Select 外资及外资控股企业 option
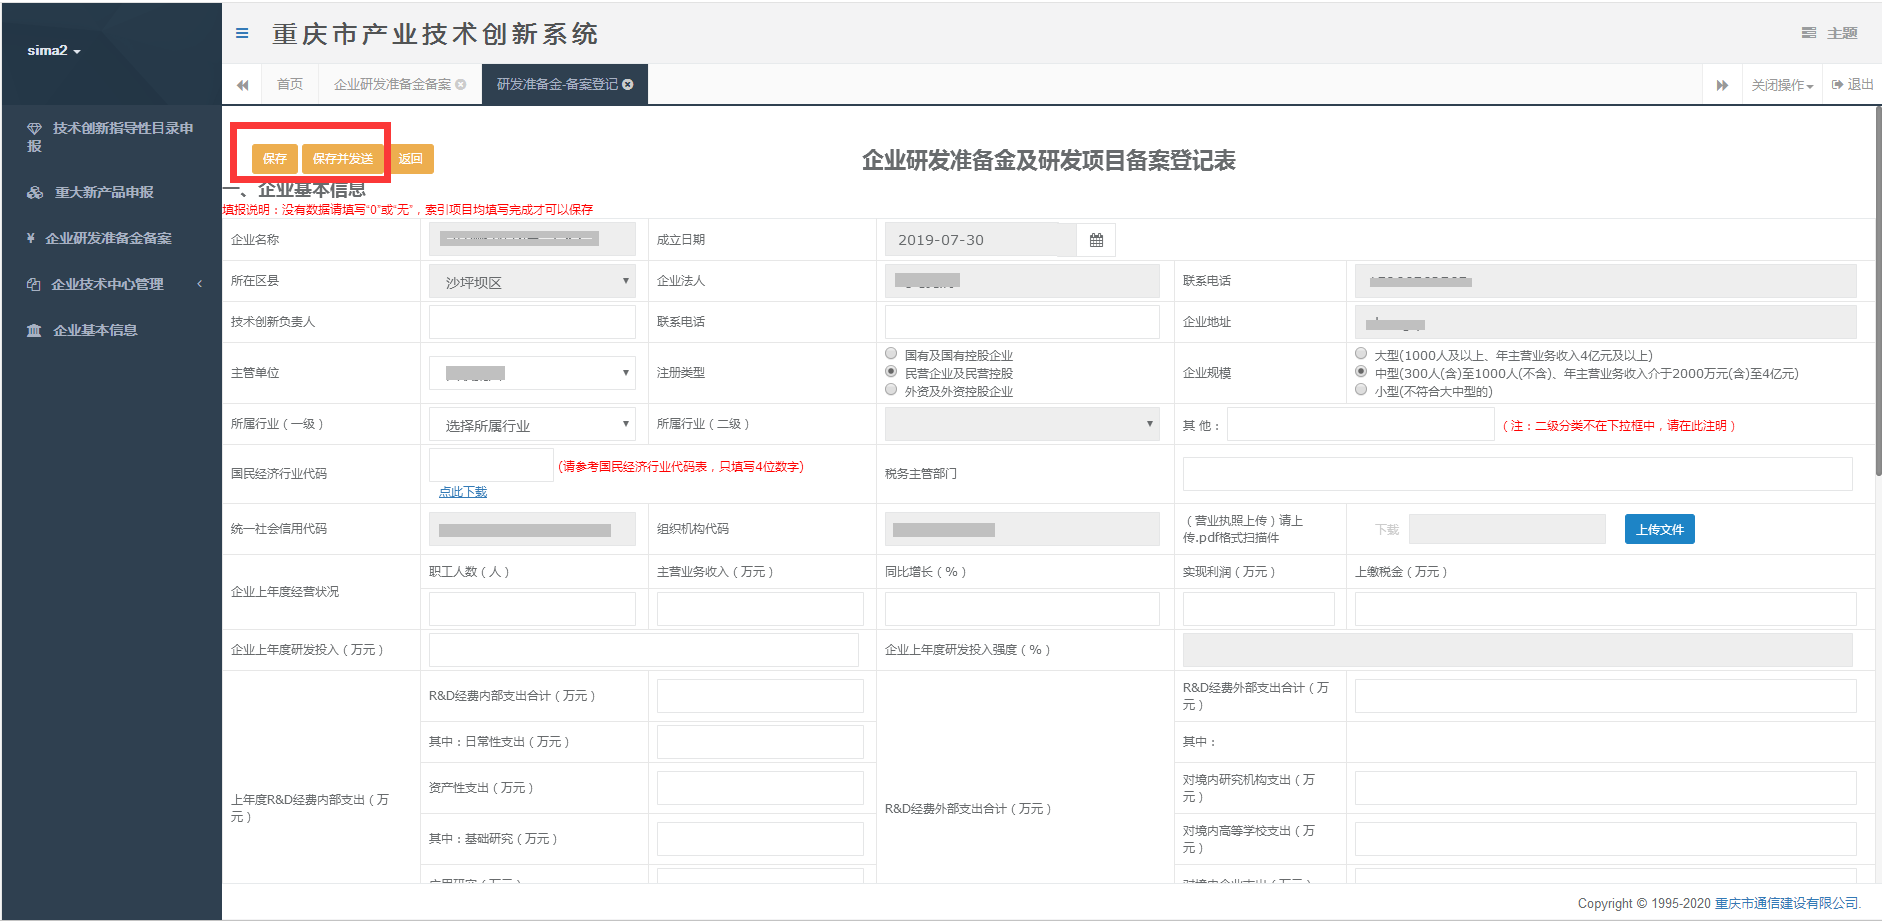The width and height of the screenshot is (1882, 923). click(x=890, y=389)
